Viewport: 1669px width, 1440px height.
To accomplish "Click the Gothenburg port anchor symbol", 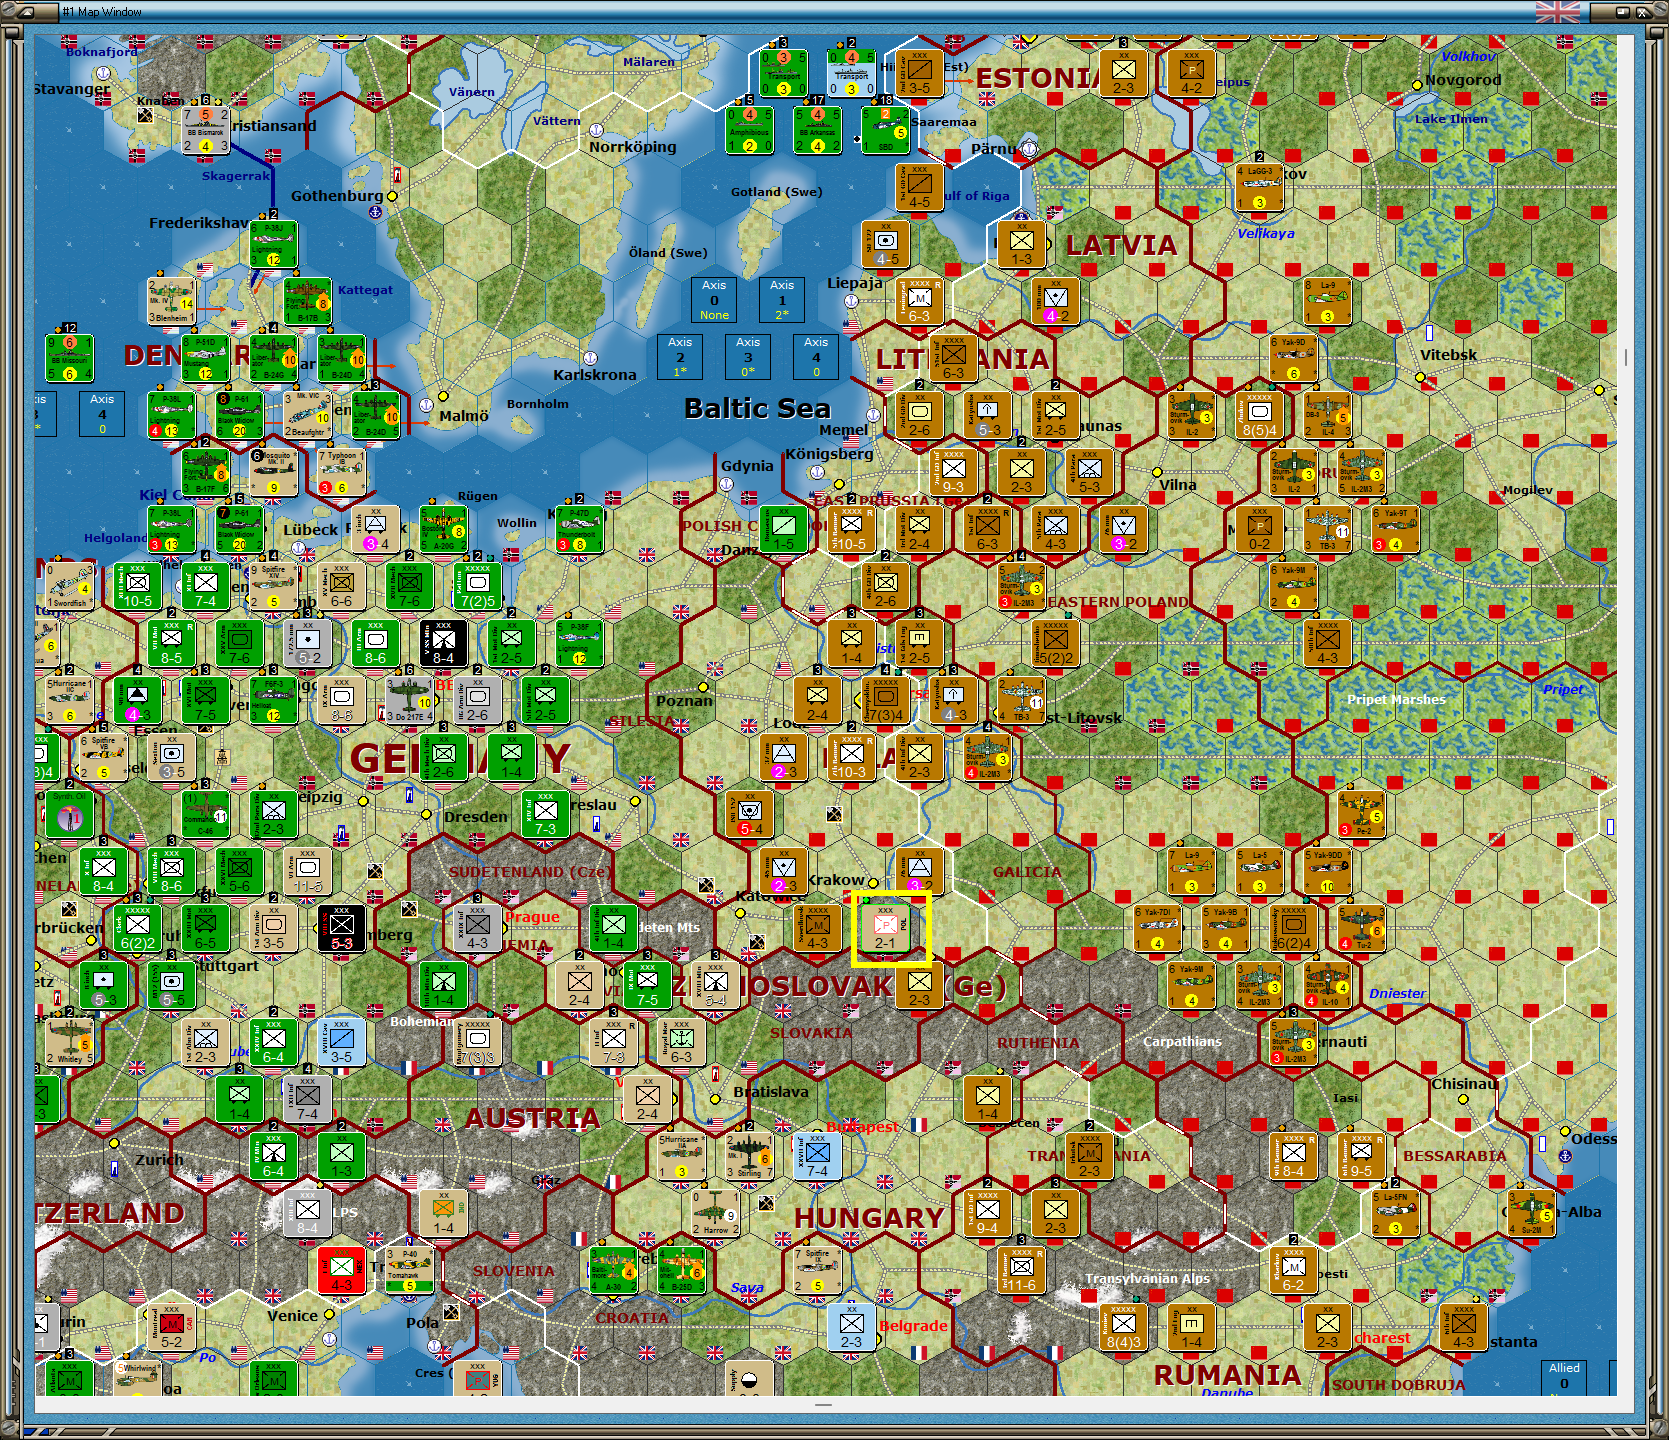I will pyautogui.click(x=376, y=212).
